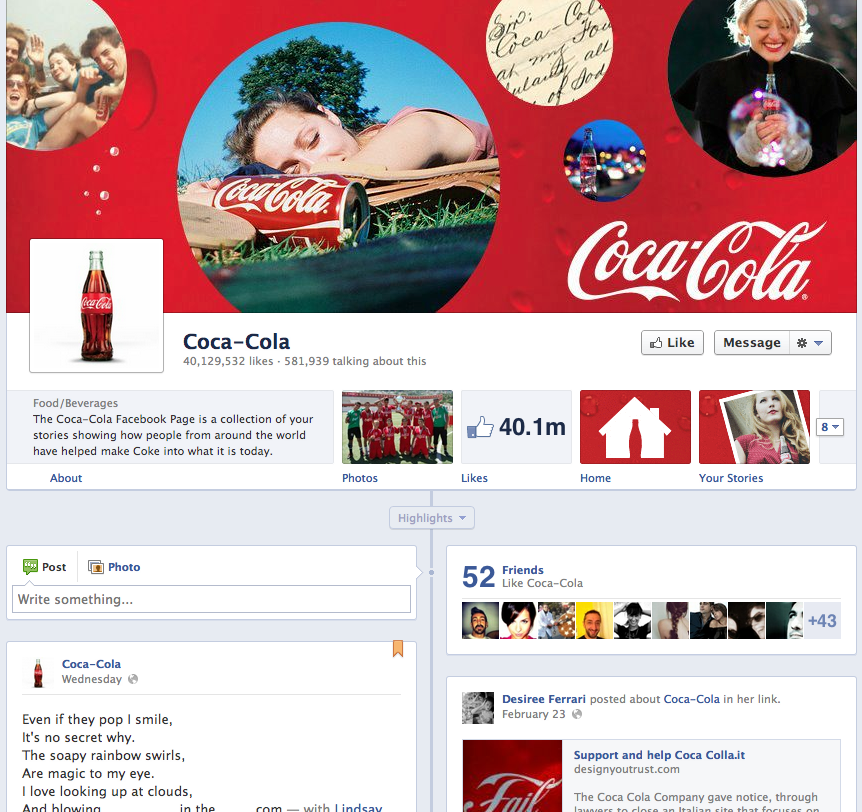This screenshot has width=862, height=812.
Task: Open the Wednesday post timestamp
Action: pos(92,679)
